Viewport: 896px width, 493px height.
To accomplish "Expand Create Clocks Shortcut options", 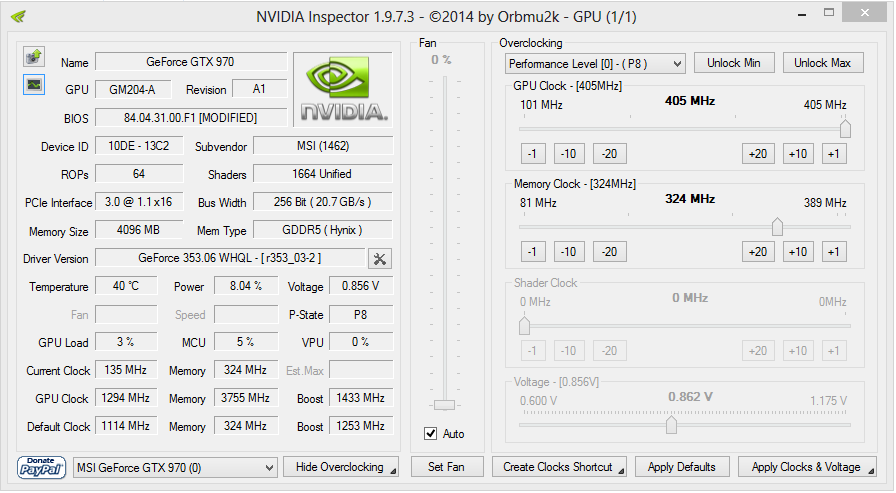I will point(621,471).
